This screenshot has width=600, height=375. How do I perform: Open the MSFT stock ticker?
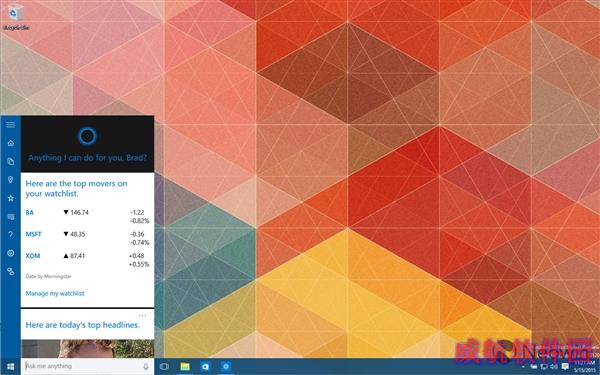click(33, 234)
